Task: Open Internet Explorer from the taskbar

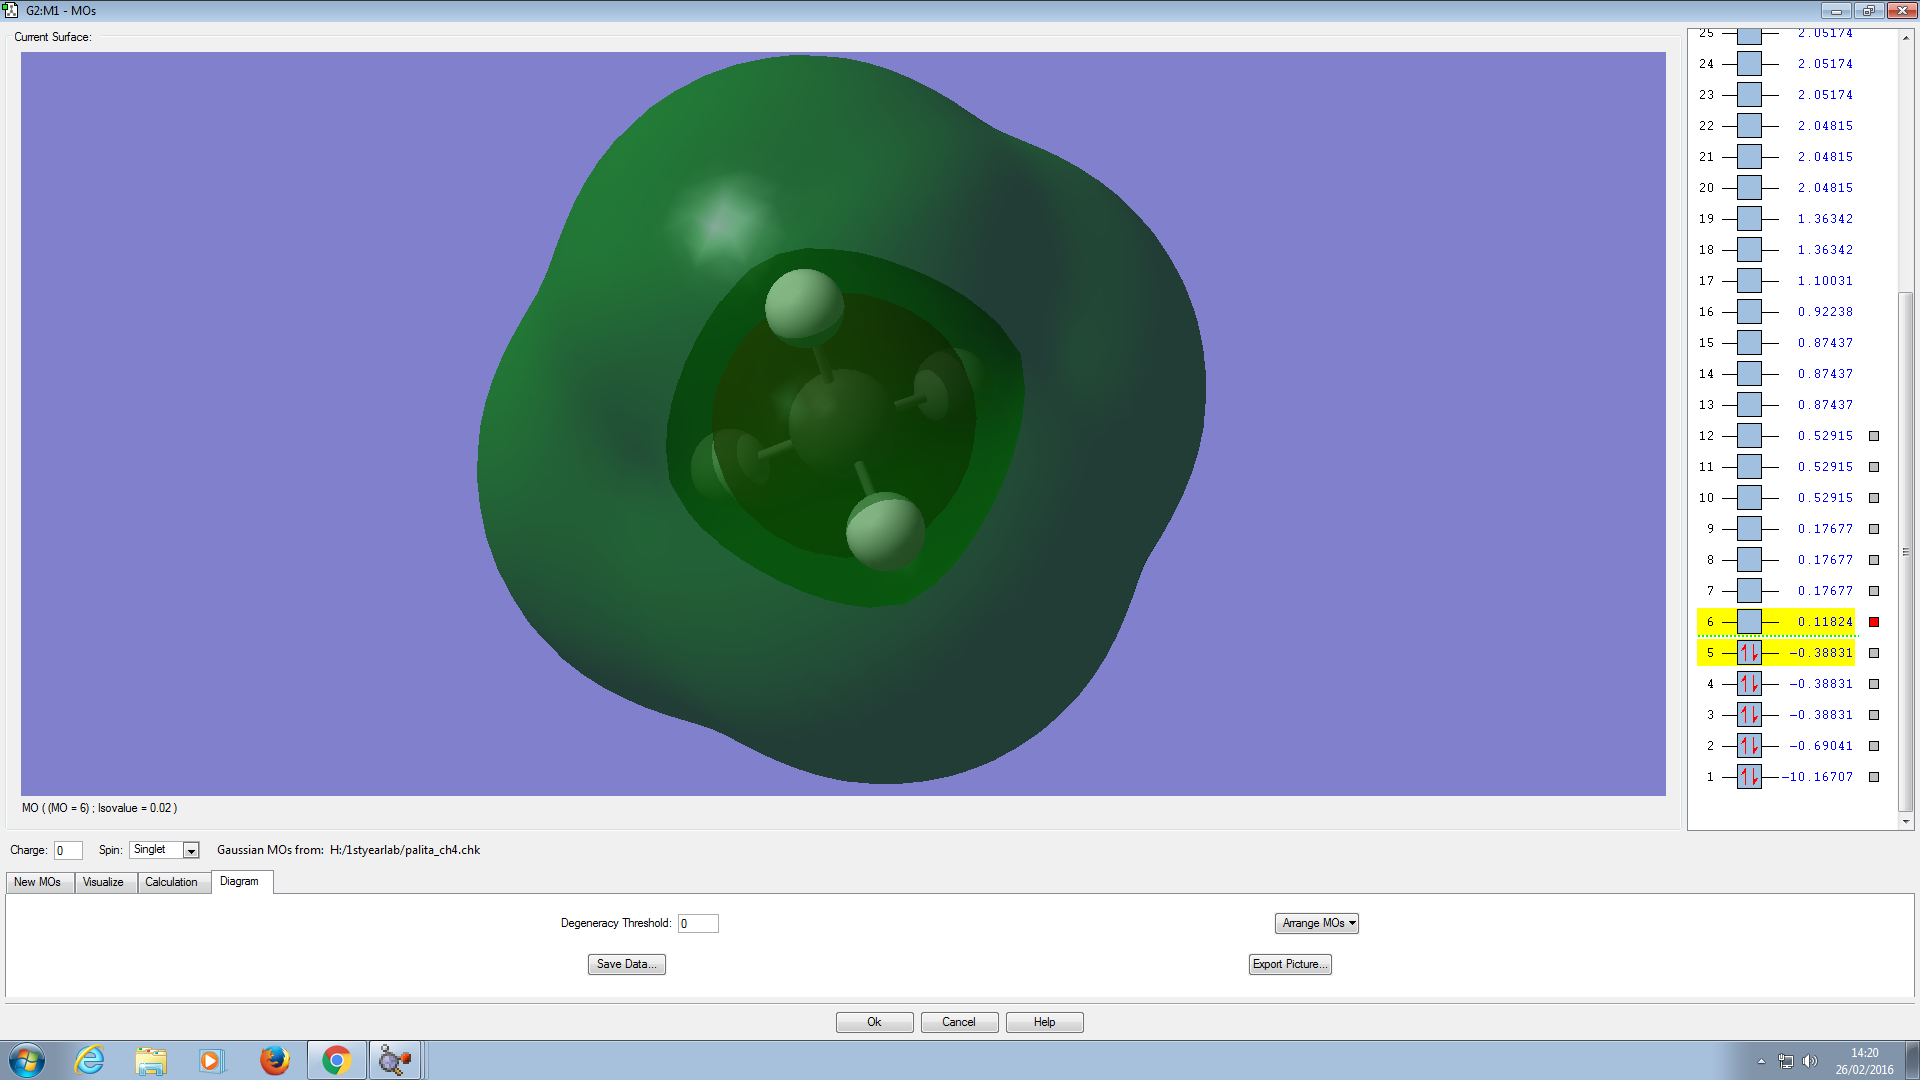Action: (x=89, y=1060)
